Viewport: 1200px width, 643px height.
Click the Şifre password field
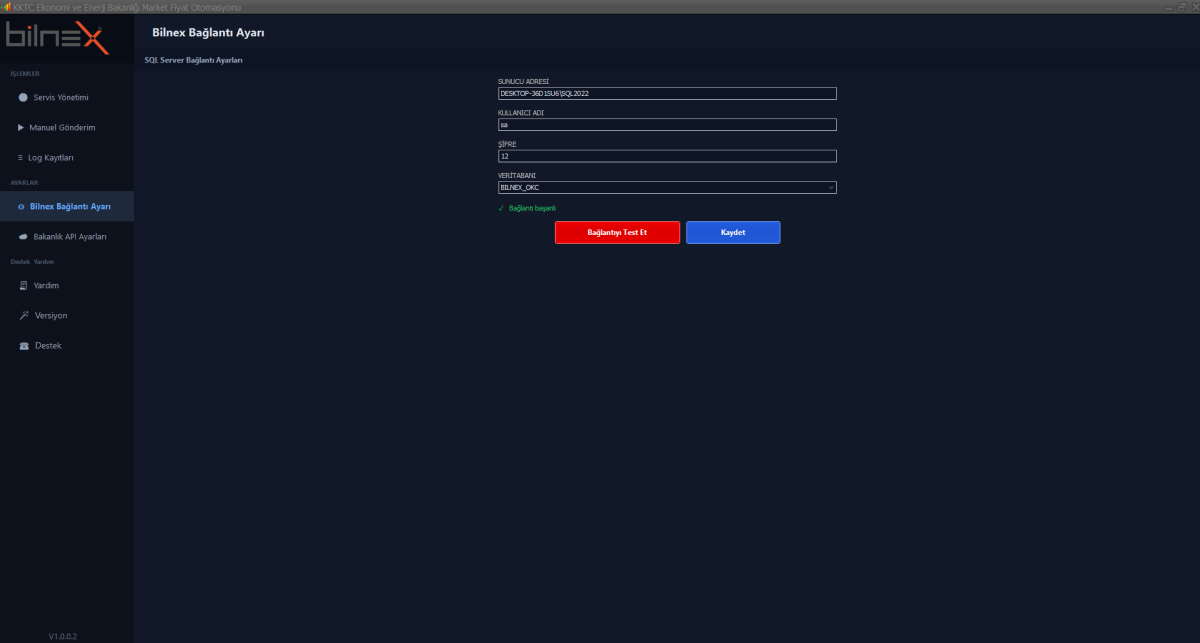[667, 156]
